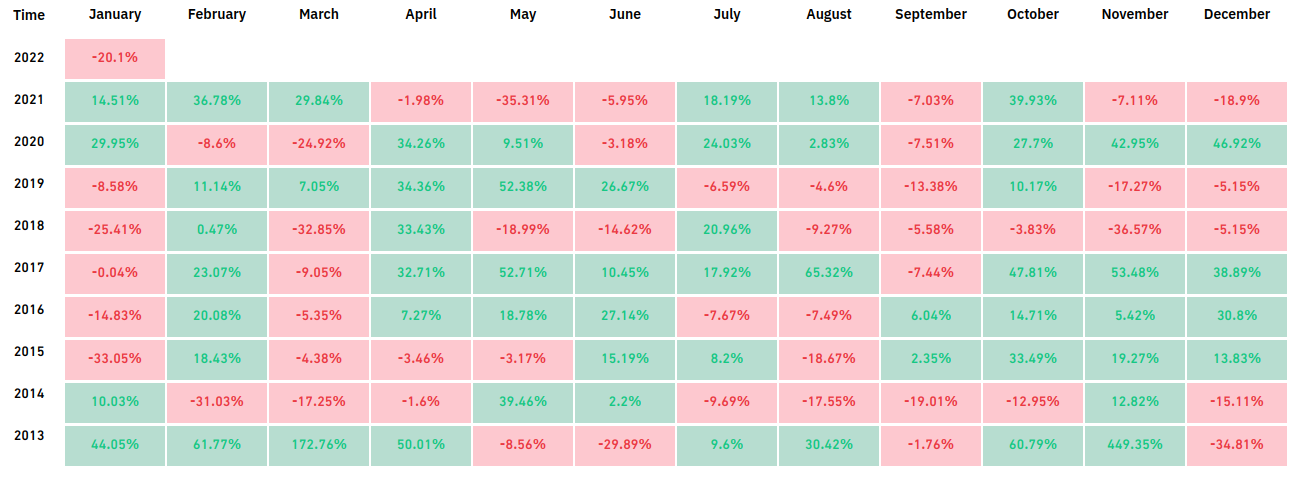Viewport: 1301px width, 489px height.
Task: Click the -20.1% January 2022 cell
Action: tap(115, 58)
